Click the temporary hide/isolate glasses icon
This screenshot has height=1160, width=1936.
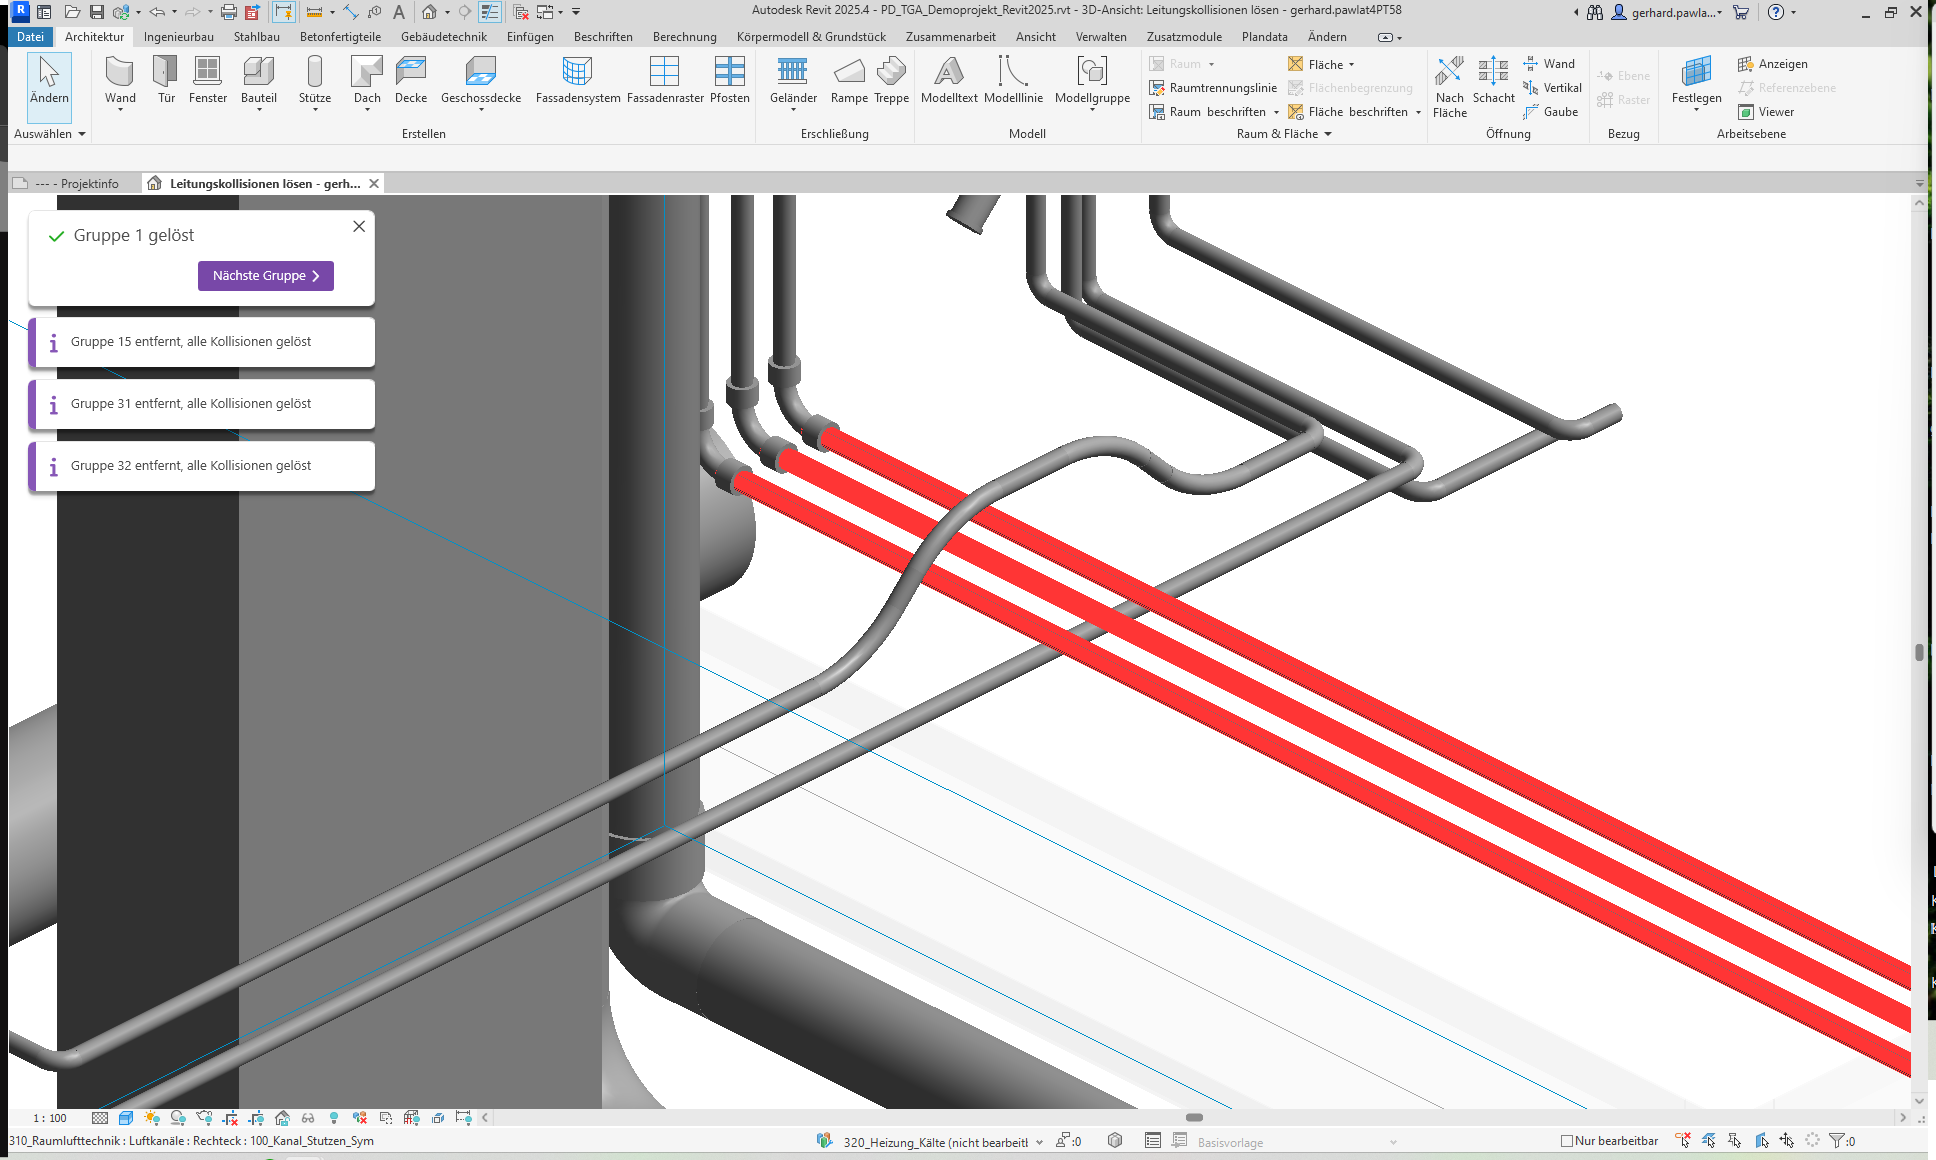coord(308,1118)
